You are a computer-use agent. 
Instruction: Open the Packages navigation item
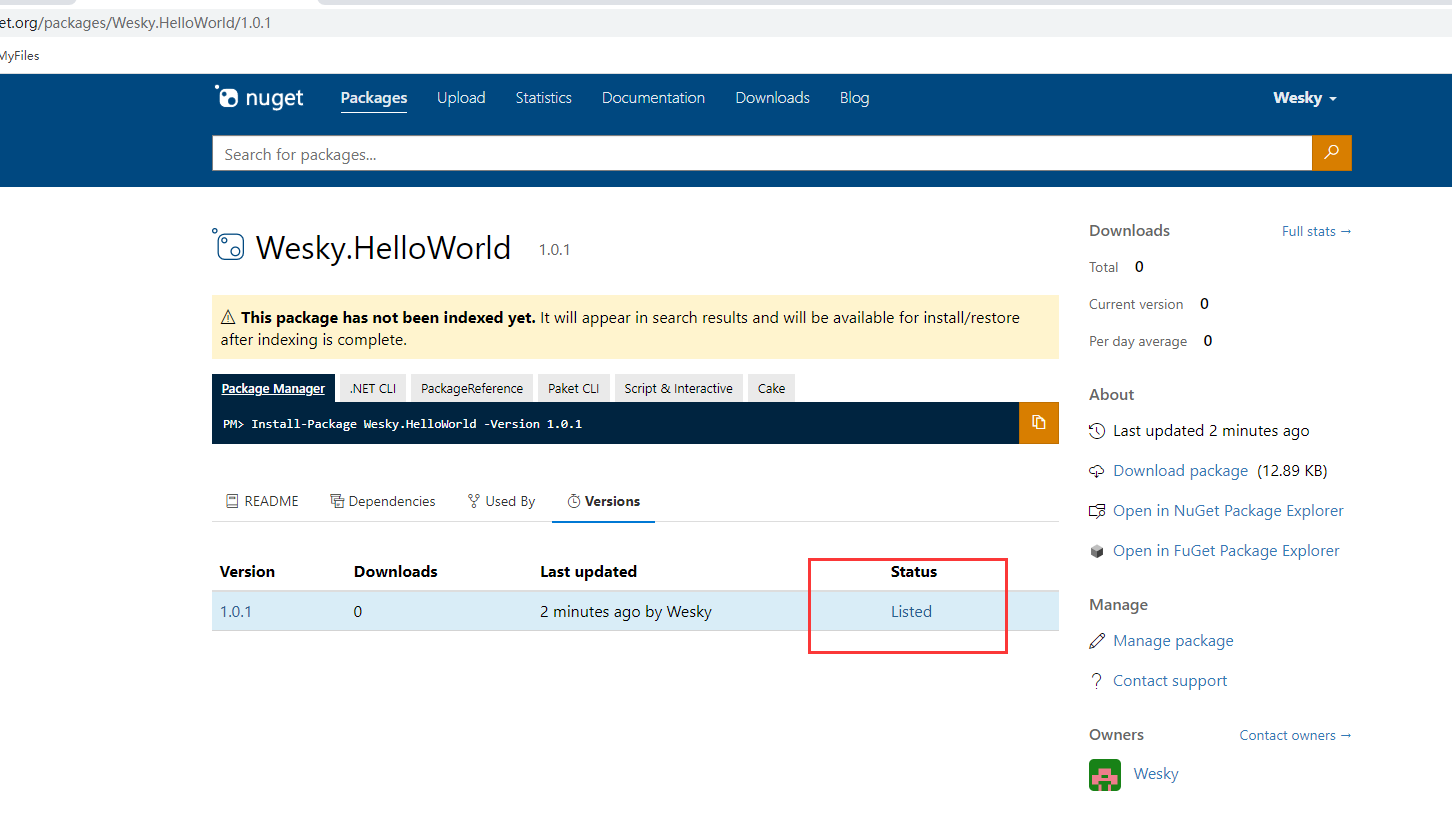point(374,98)
